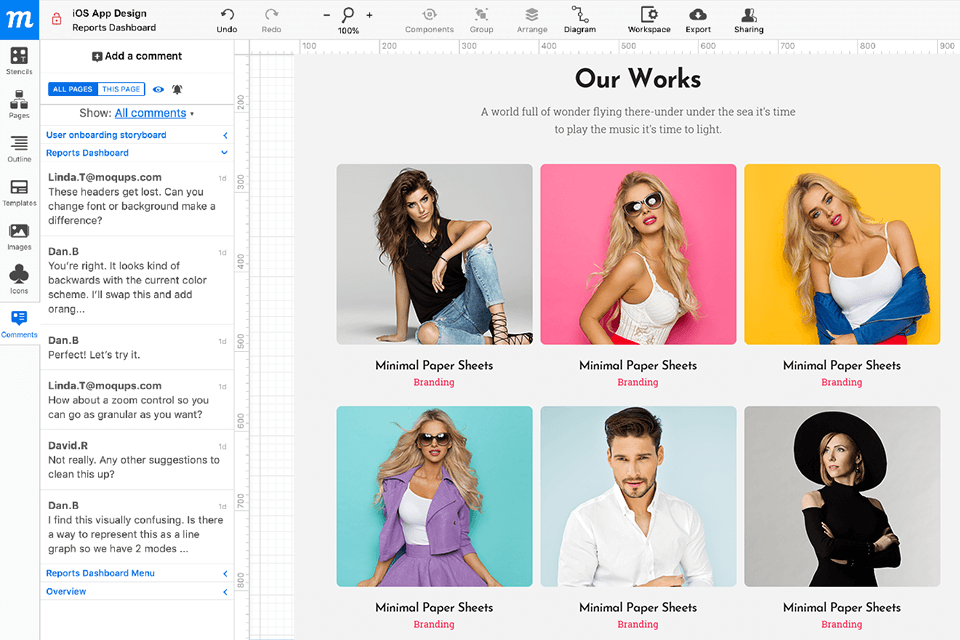The height and width of the screenshot is (640, 960).
Task: Switch to THIS PAGE comments
Action: pyautogui.click(x=121, y=89)
